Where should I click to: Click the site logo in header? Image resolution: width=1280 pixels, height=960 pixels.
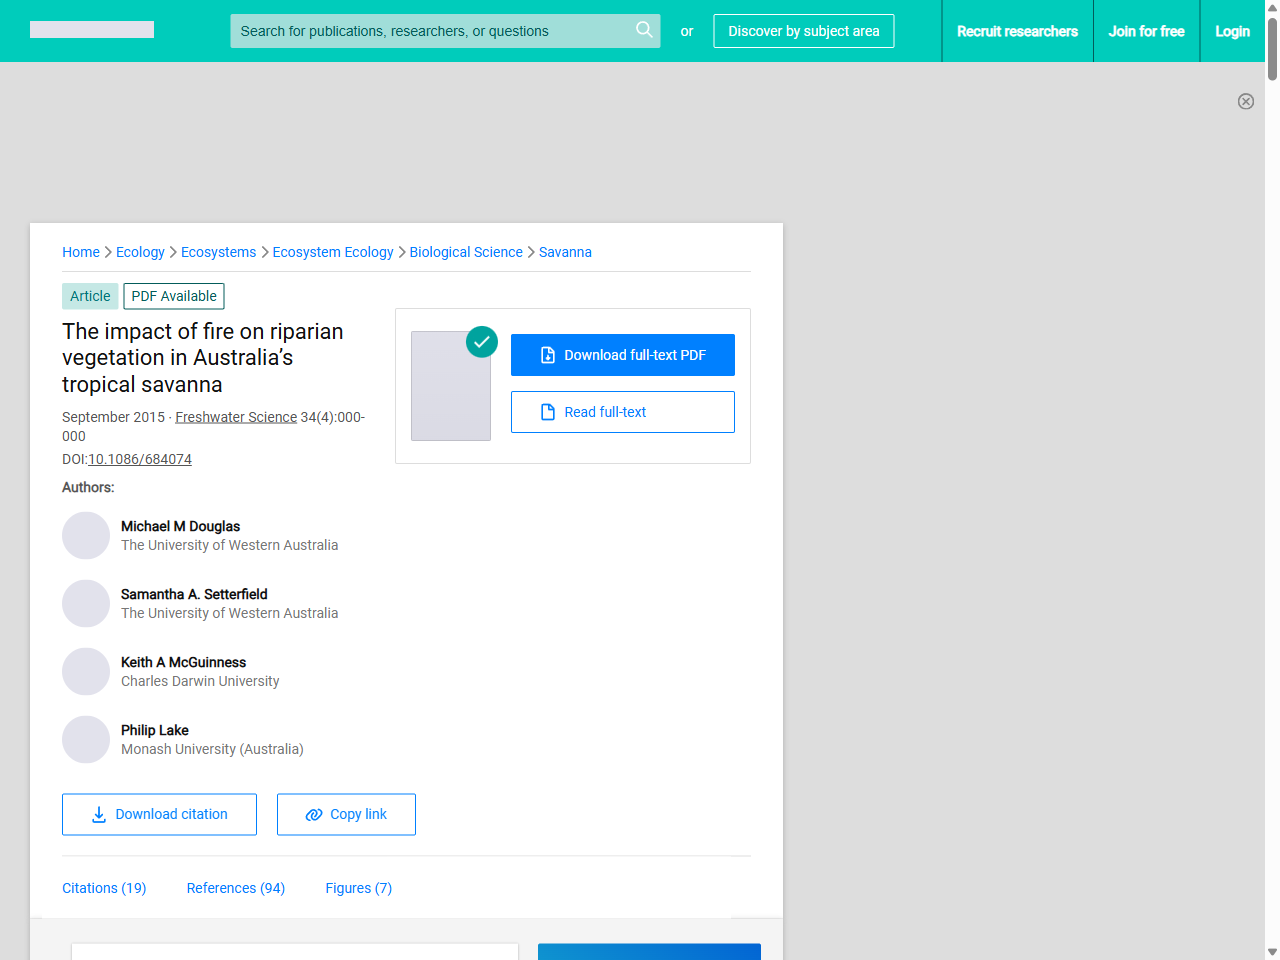[92, 30]
